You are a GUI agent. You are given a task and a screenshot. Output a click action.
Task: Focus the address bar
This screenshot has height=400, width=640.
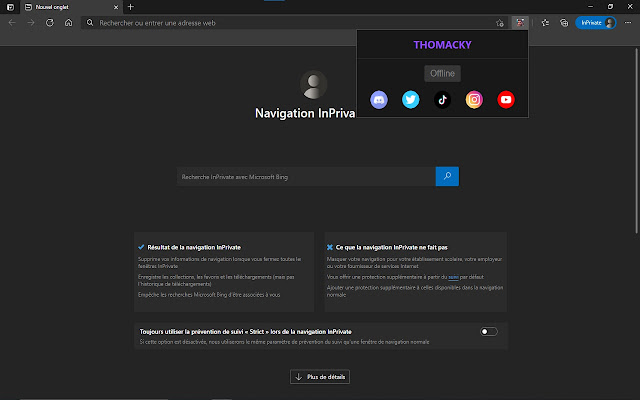(x=294, y=23)
